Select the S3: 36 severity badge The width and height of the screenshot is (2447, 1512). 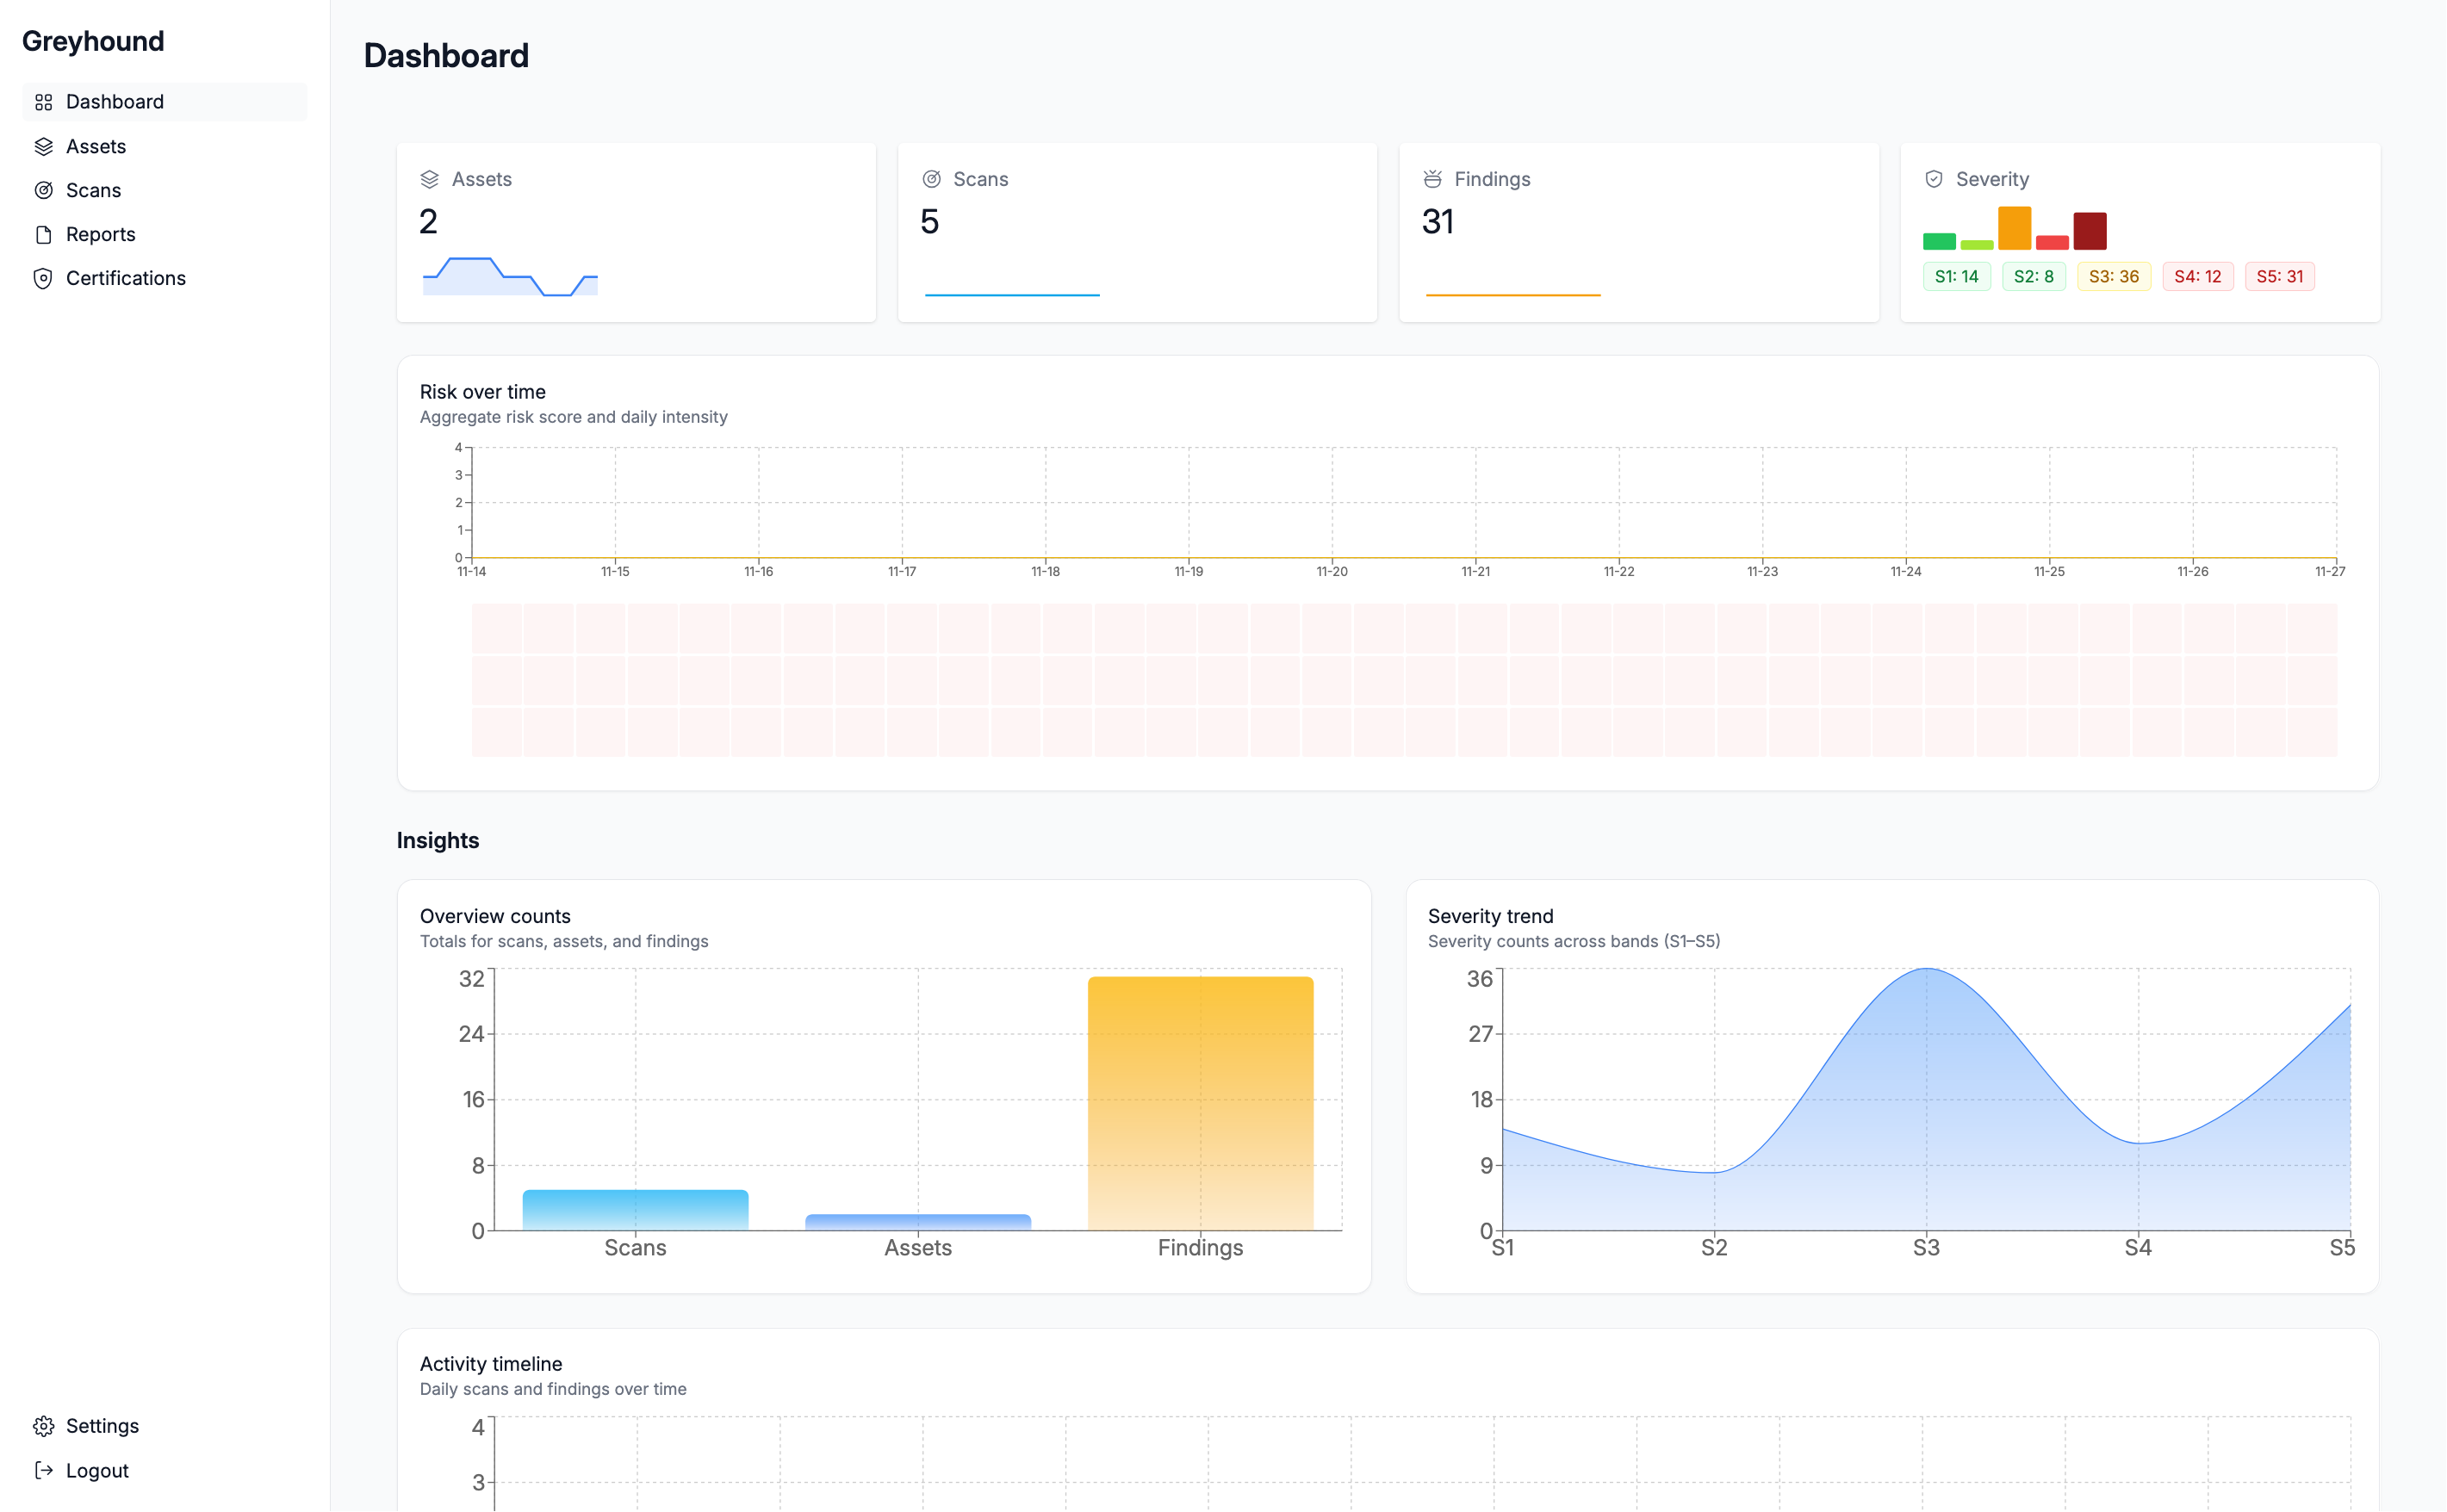click(2113, 277)
